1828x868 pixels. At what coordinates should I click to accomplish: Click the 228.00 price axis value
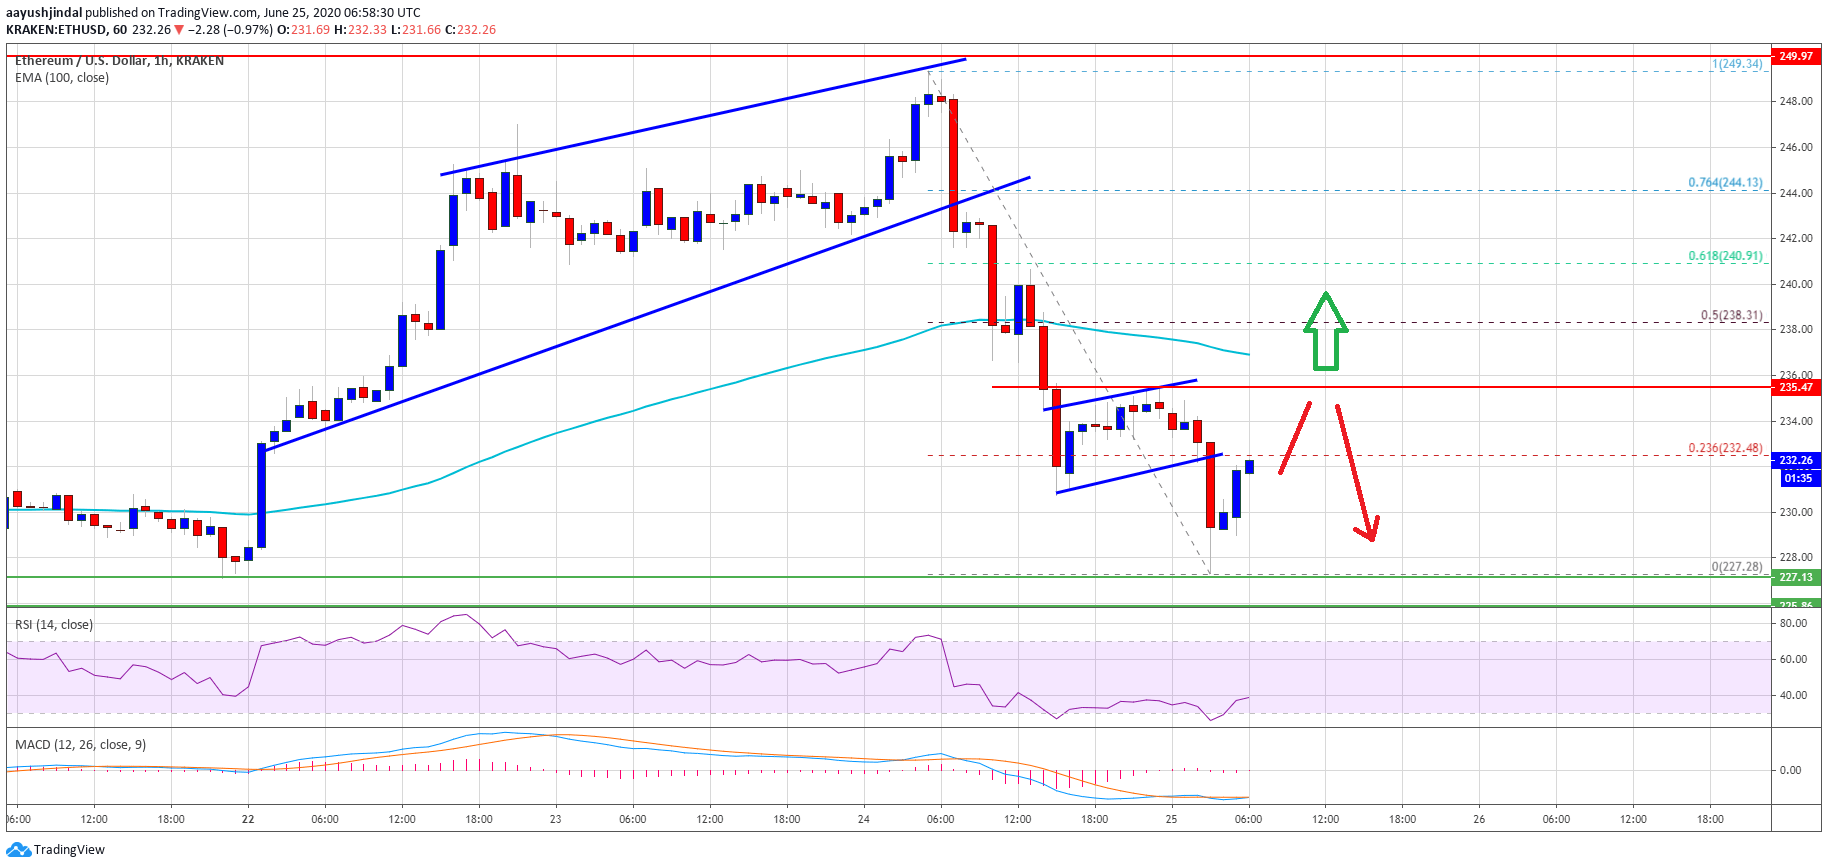(x=1796, y=557)
